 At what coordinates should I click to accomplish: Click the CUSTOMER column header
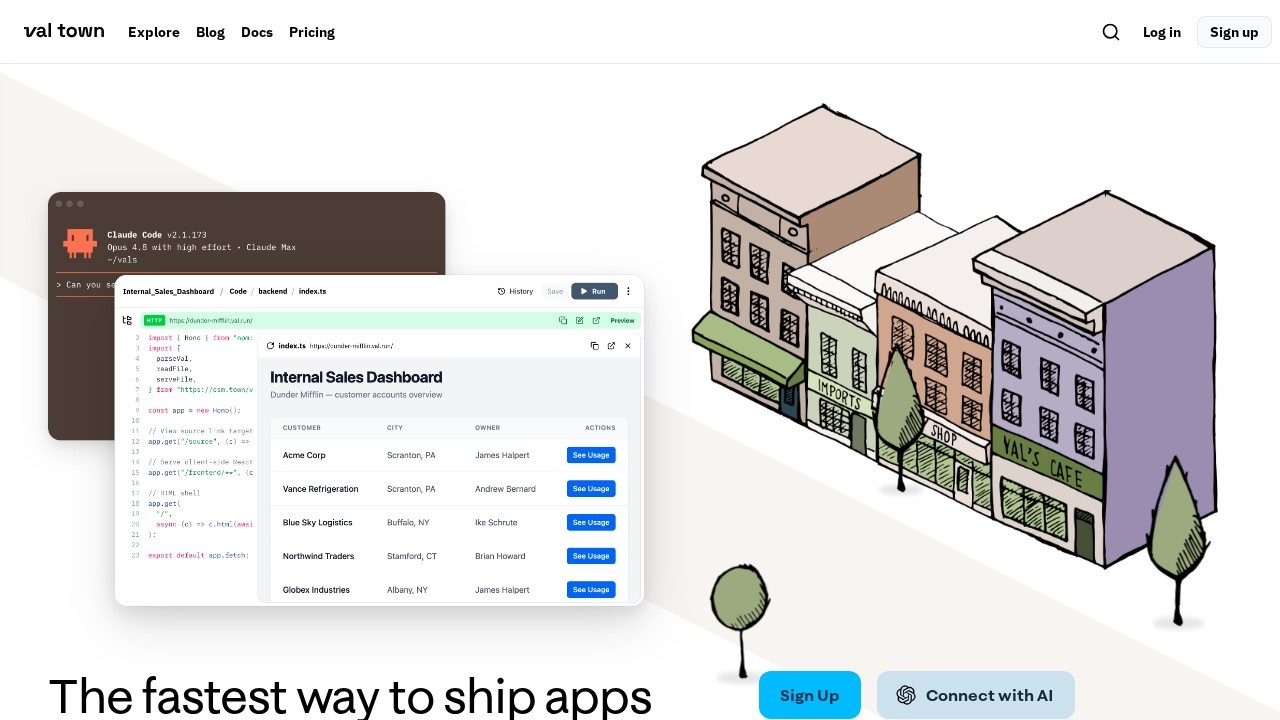pyautogui.click(x=302, y=428)
